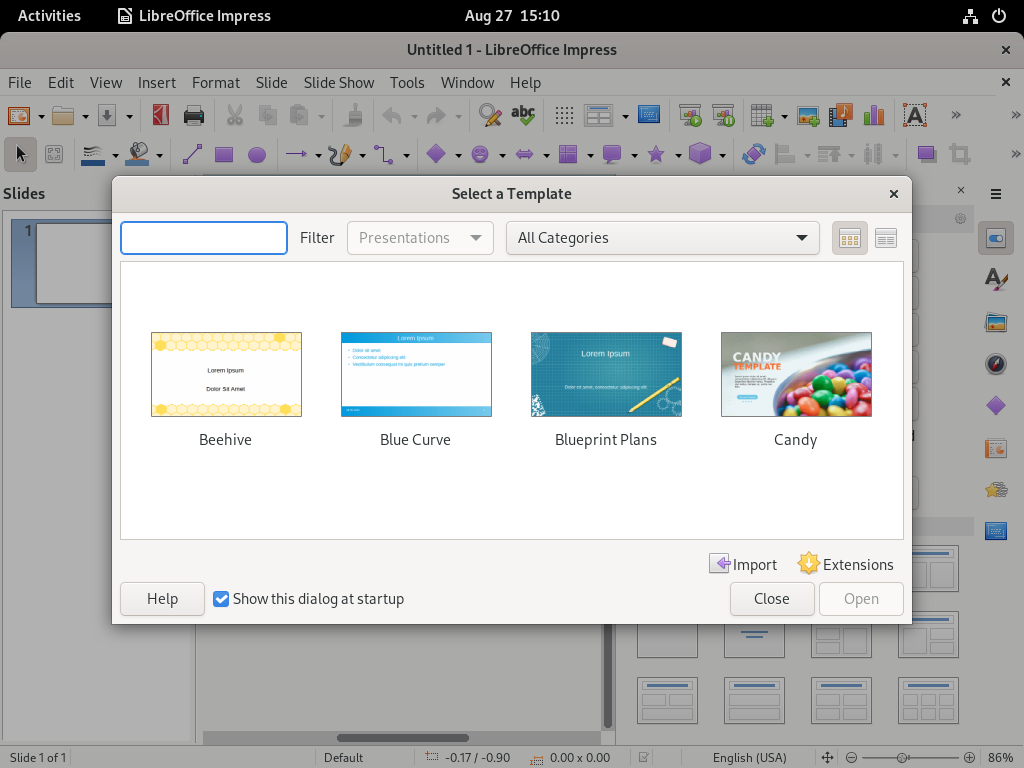Select the Ellipse shape tool

(257, 155)
